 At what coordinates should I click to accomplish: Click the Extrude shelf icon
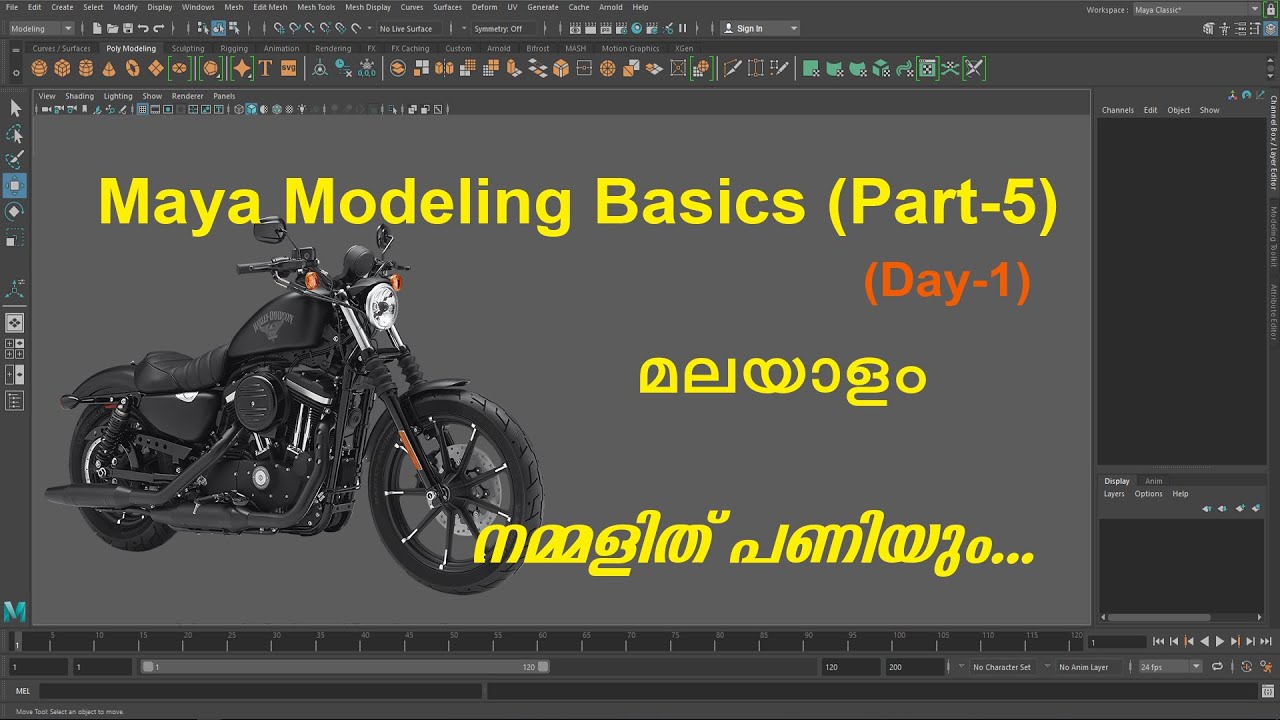coord(513,69)
